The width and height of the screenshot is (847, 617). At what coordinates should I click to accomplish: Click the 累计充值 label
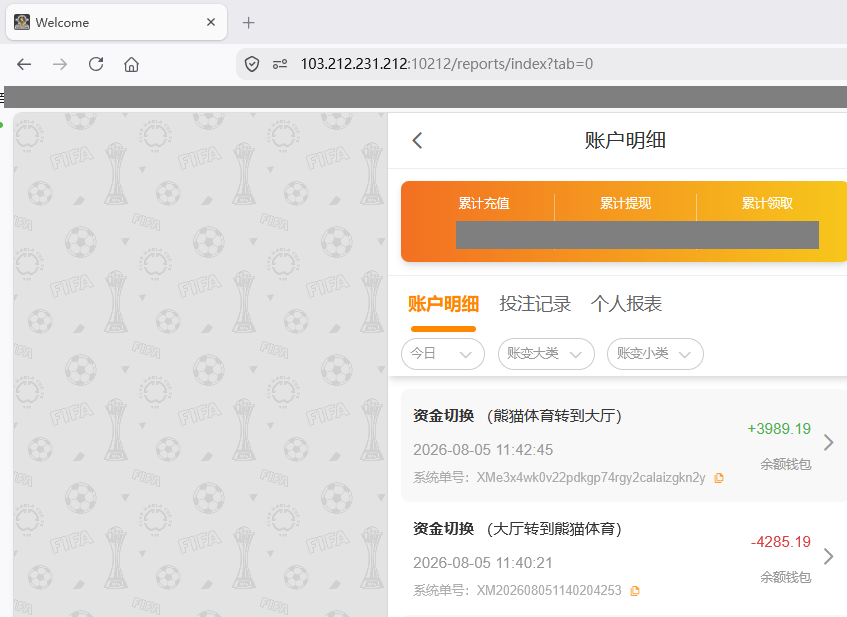point(483,203)
